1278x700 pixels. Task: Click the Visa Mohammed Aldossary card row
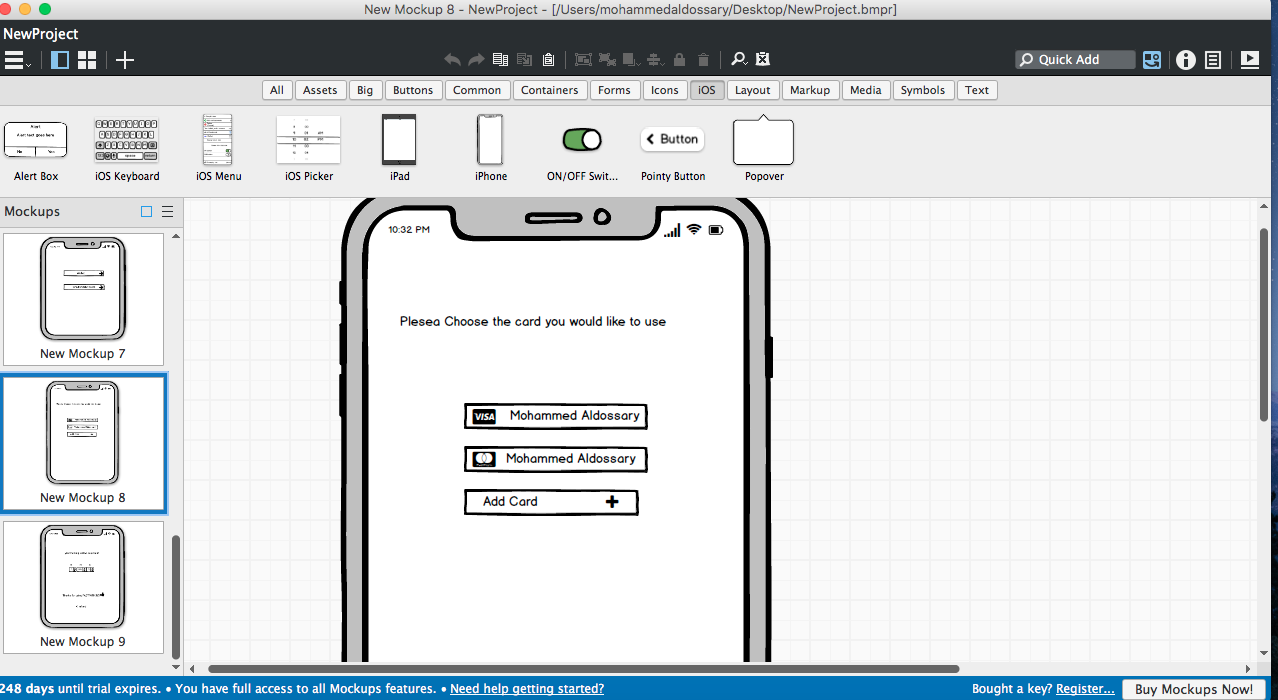555,416
